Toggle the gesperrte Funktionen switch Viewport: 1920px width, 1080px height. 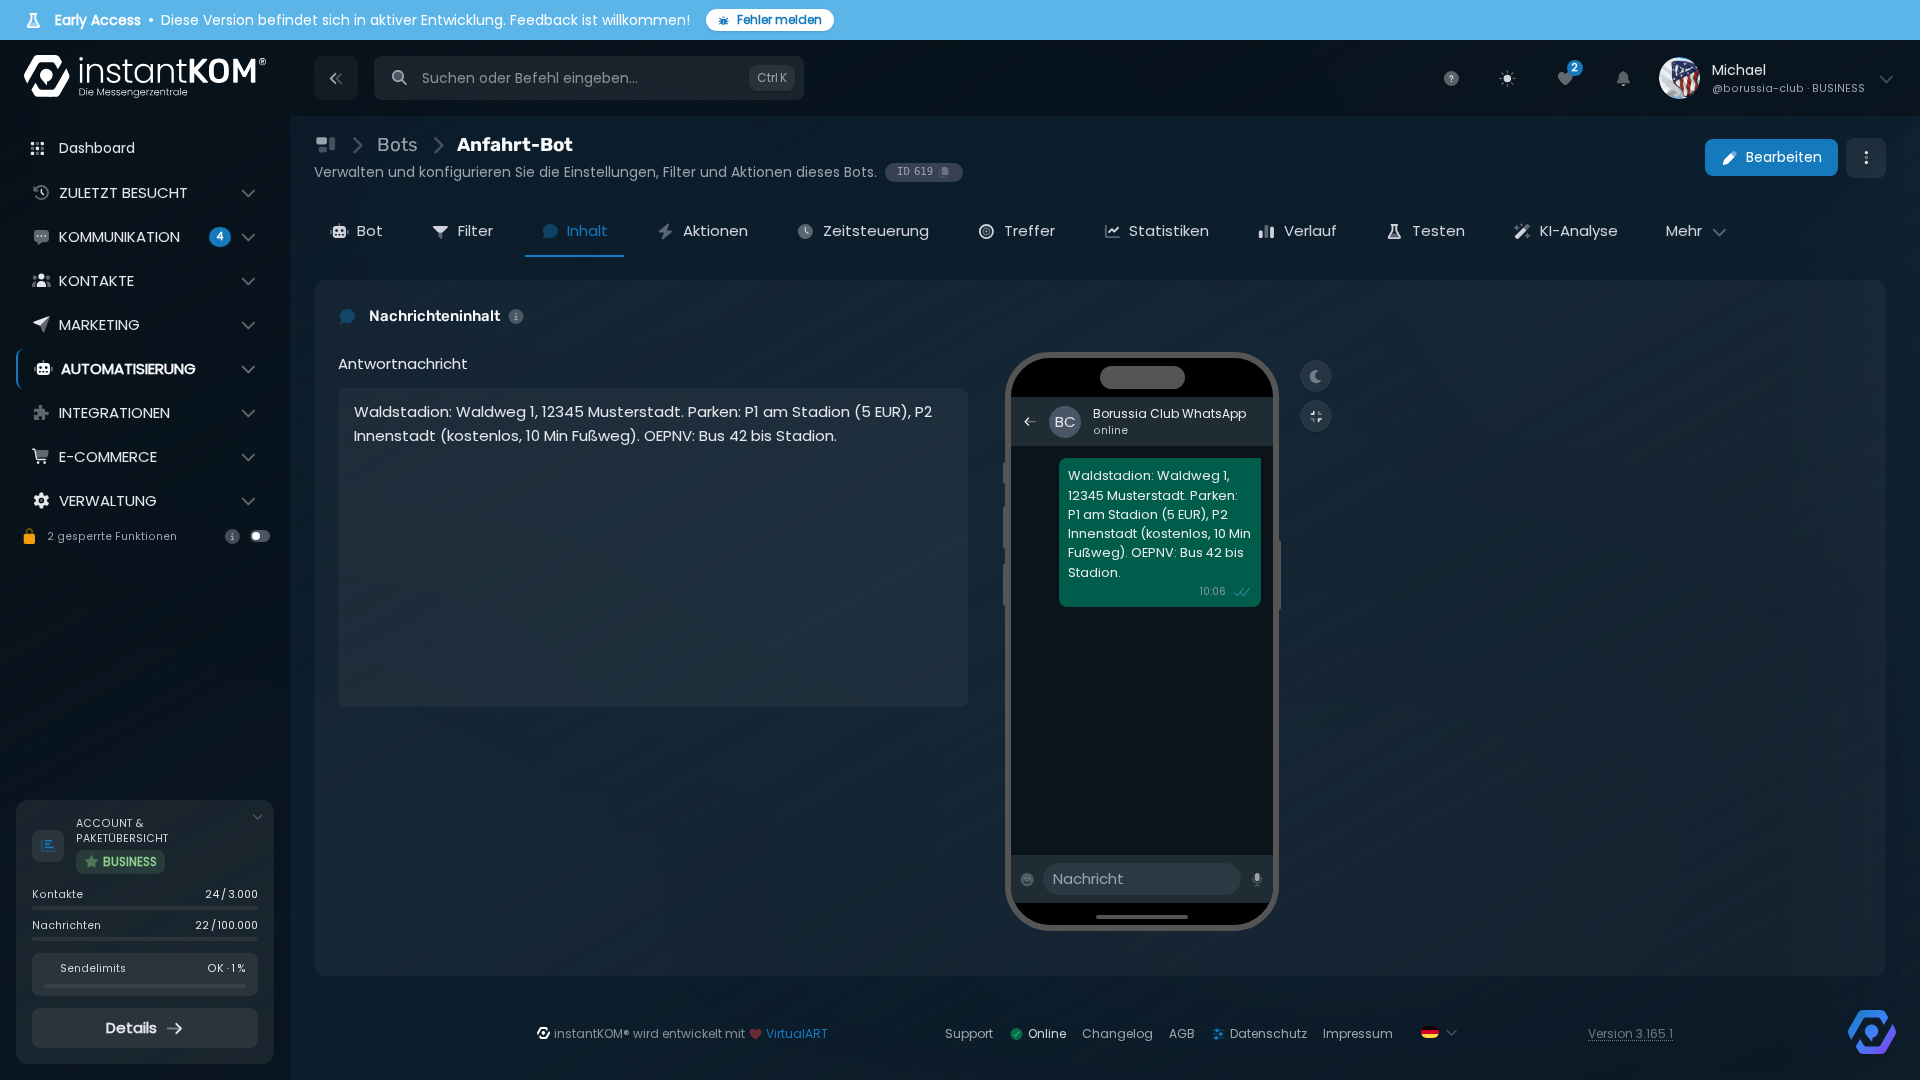(x=260, y=537)
